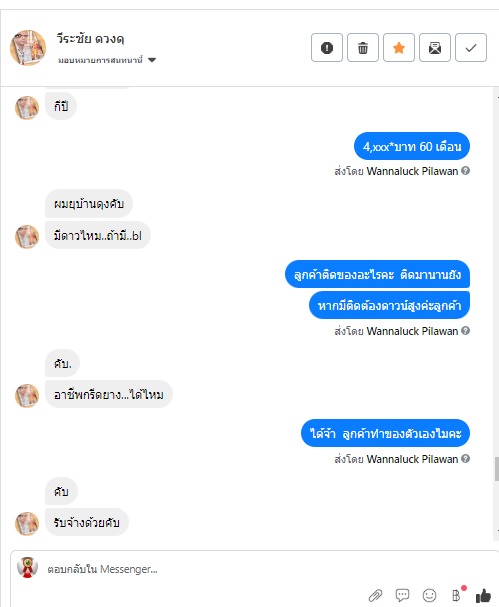
Task: Open saved replies speech bubble icon
Action: click(x=402, y=595)
